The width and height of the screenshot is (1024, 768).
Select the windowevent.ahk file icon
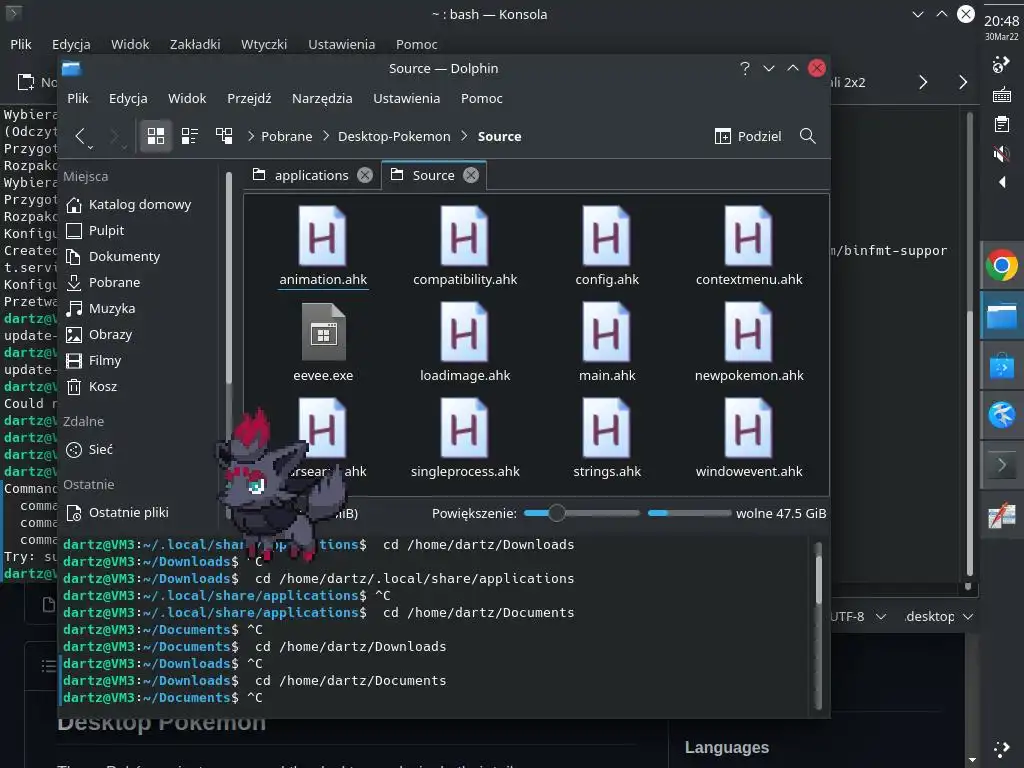[748, 428]
